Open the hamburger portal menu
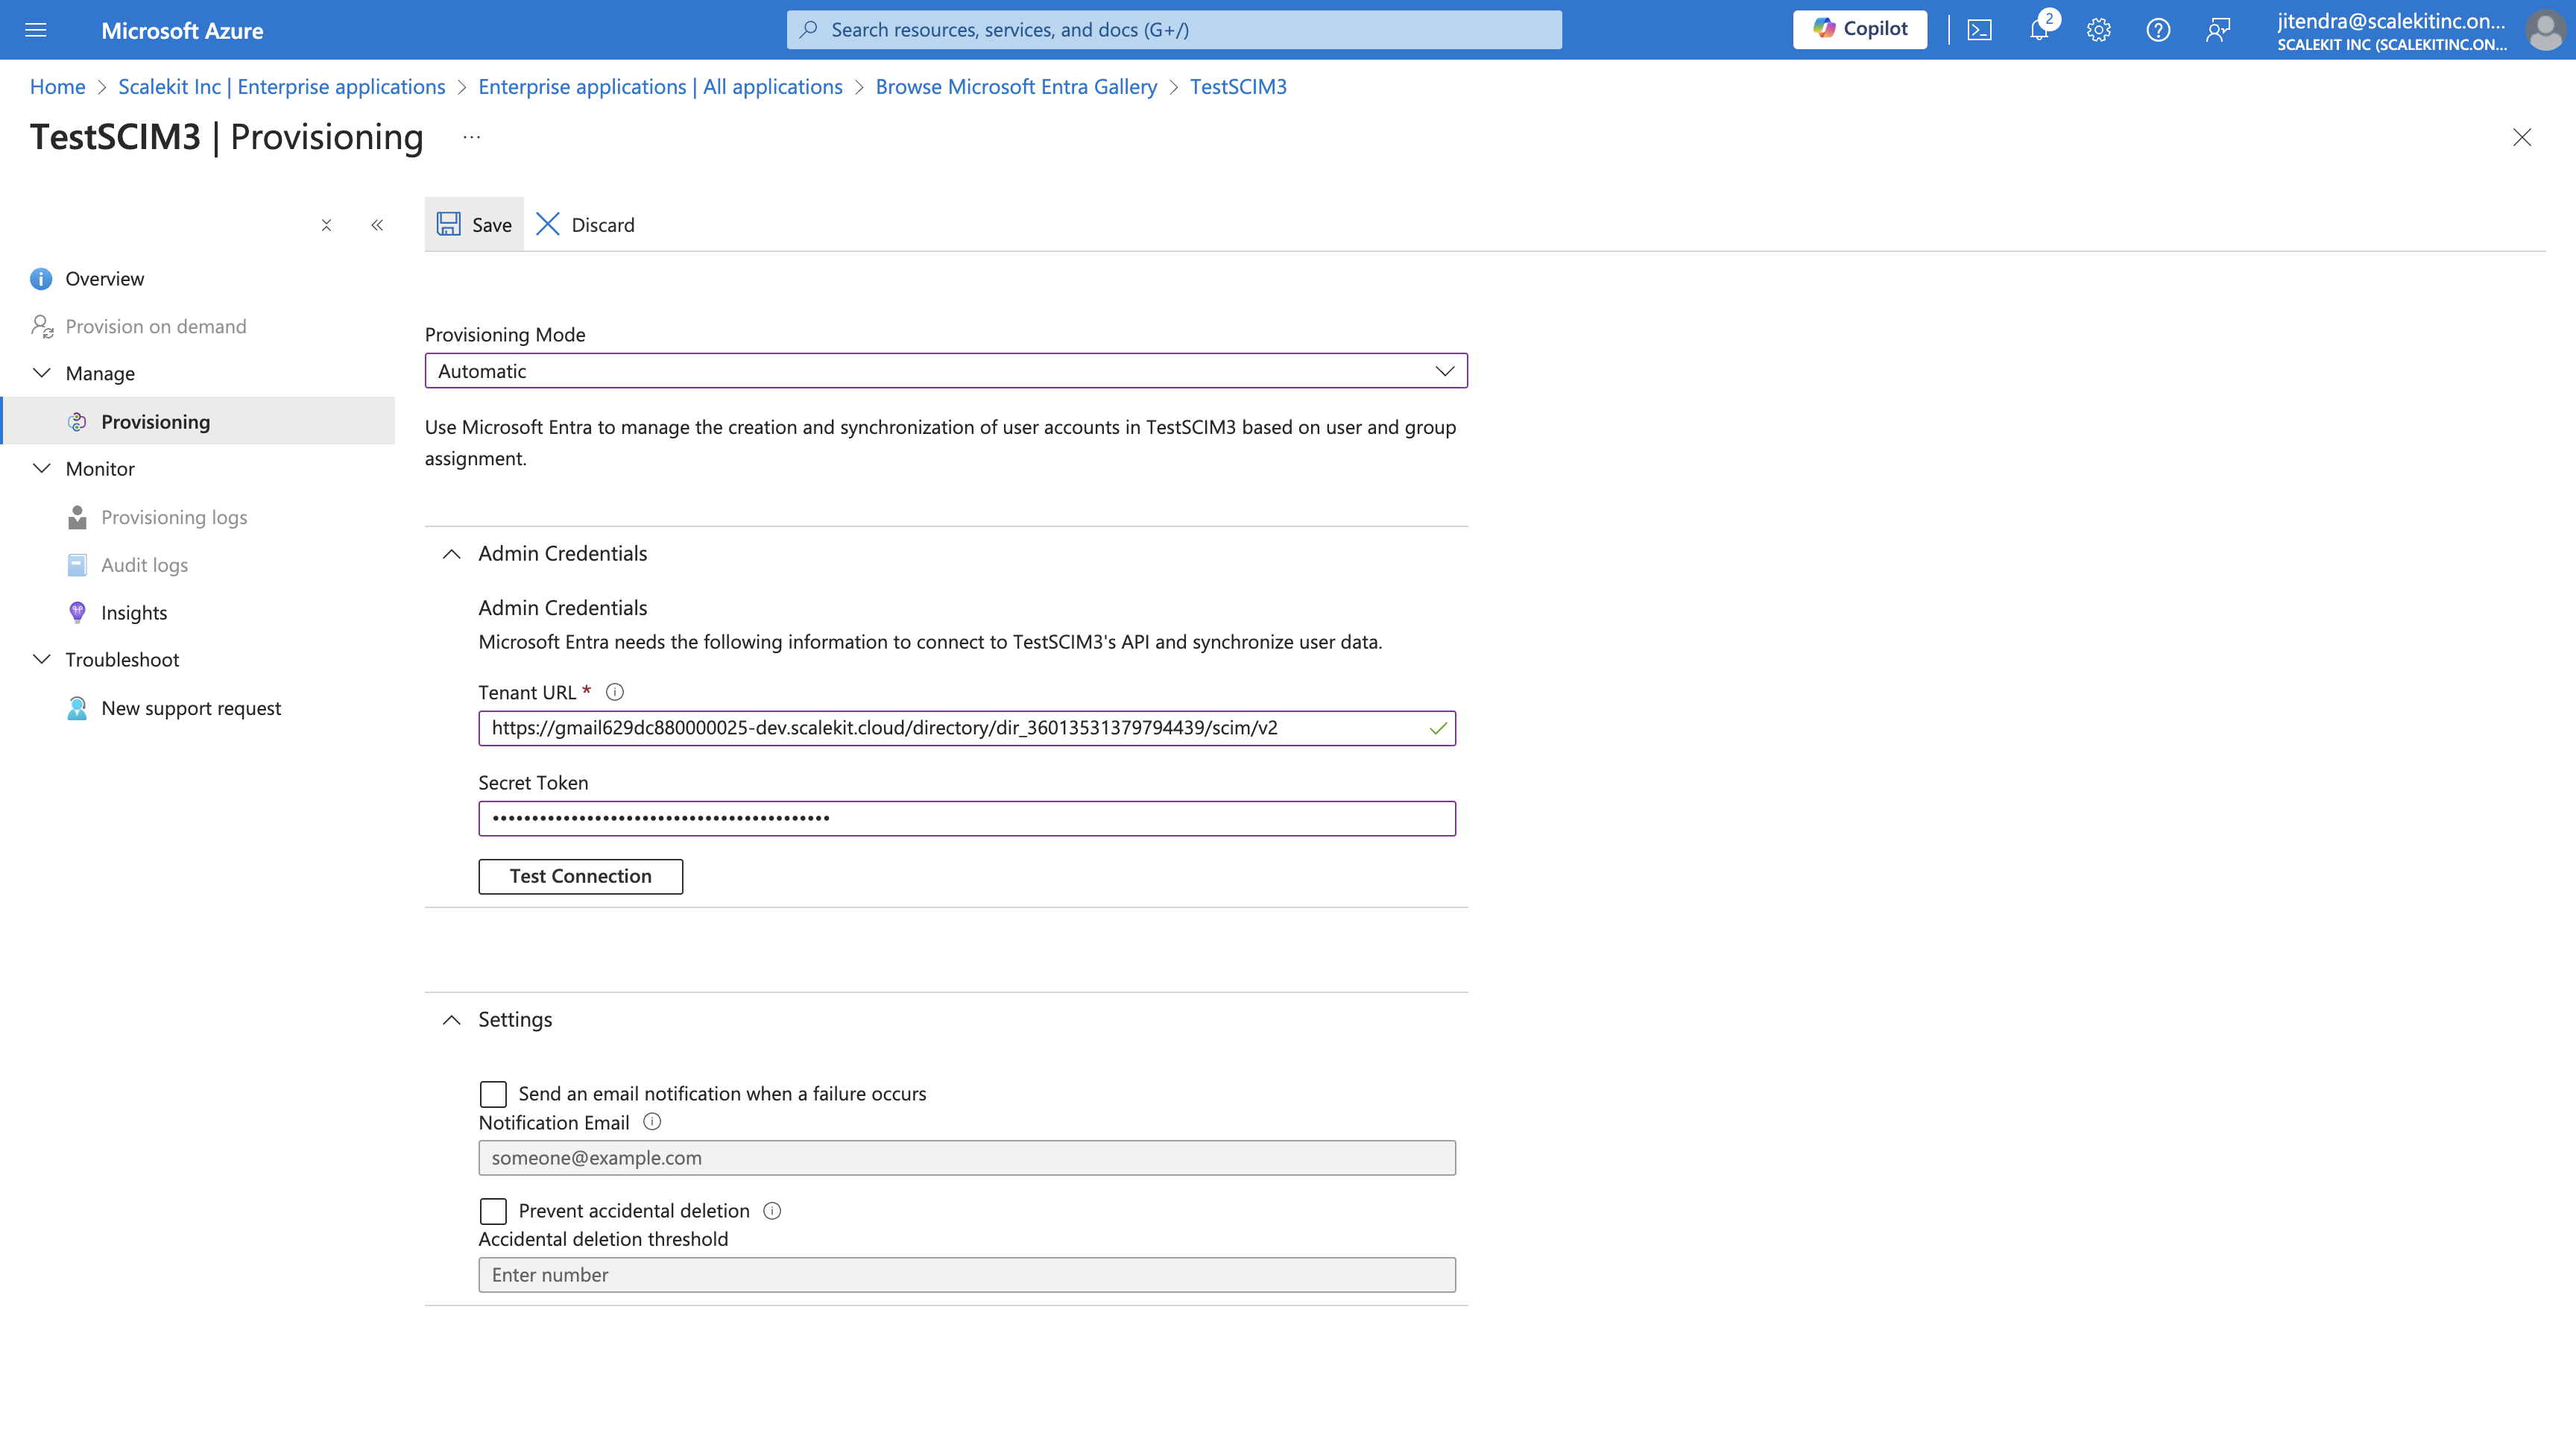This screenshot has width=2576, height=1430. pyautogui.click(x=36, y=30)
